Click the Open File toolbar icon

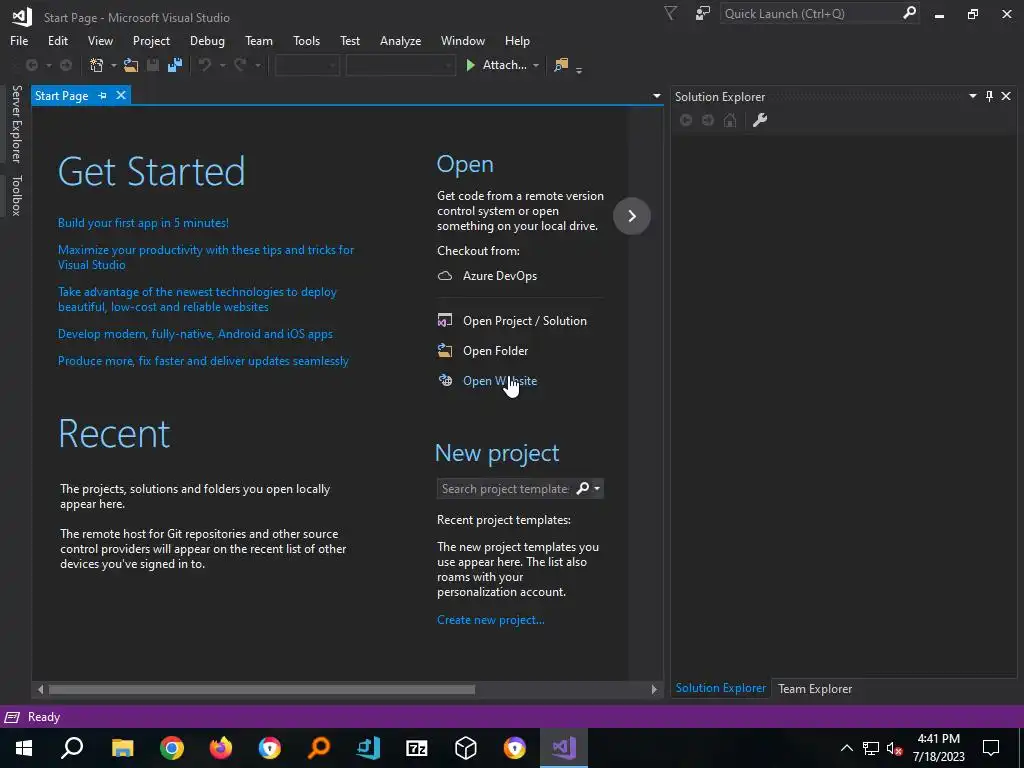click(131, 65)
